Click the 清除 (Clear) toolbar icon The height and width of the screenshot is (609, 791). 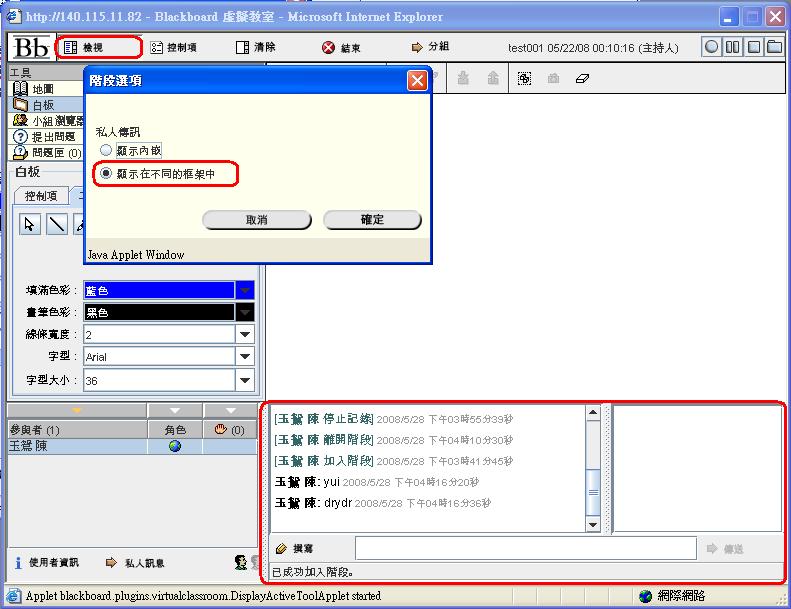tap(243, 47)
